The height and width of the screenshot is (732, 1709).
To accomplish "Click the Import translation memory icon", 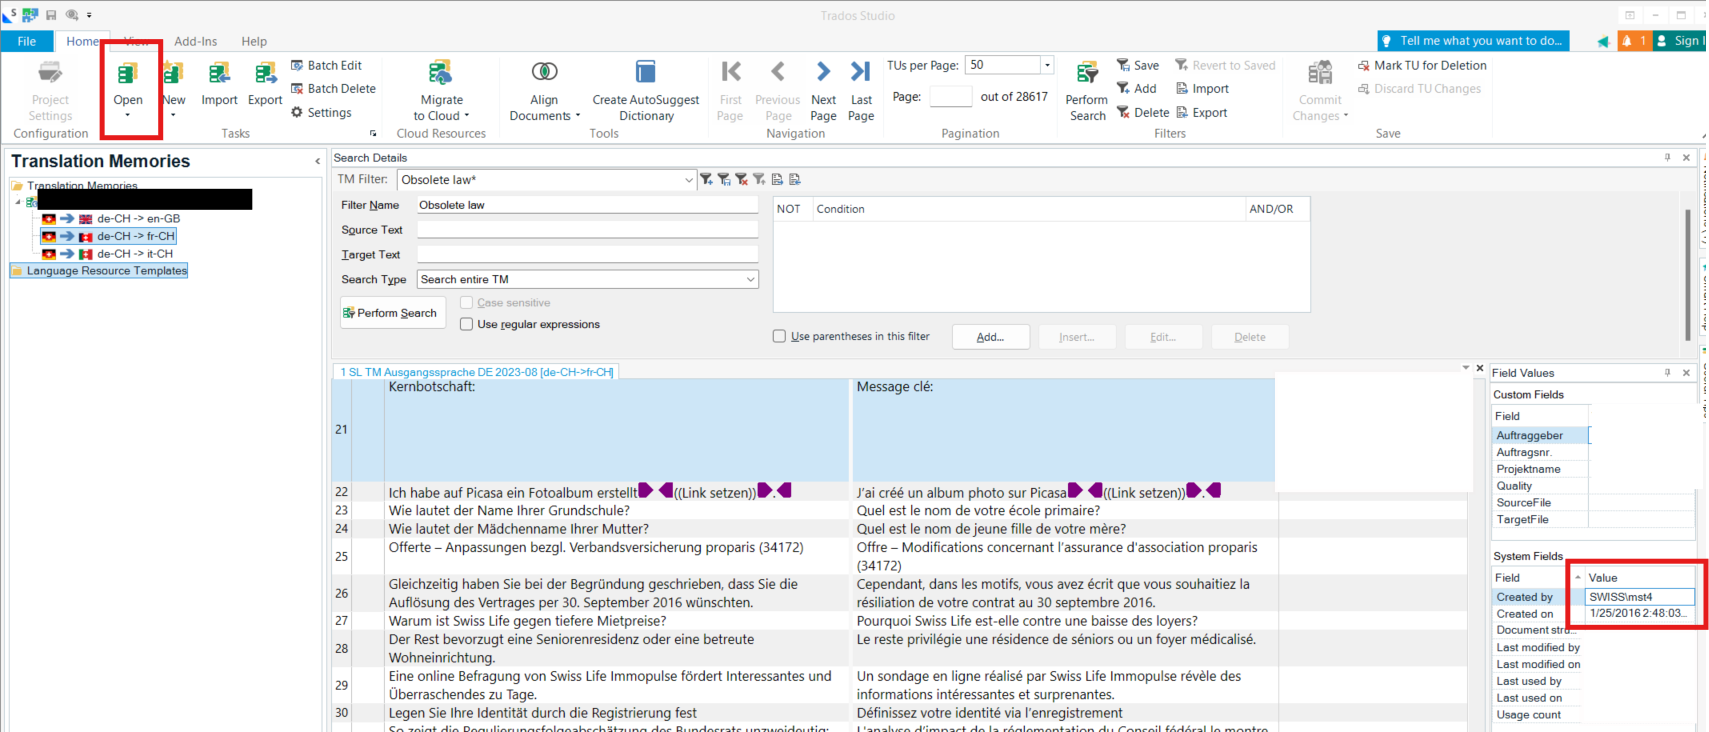I will click(x=219, y=74).
